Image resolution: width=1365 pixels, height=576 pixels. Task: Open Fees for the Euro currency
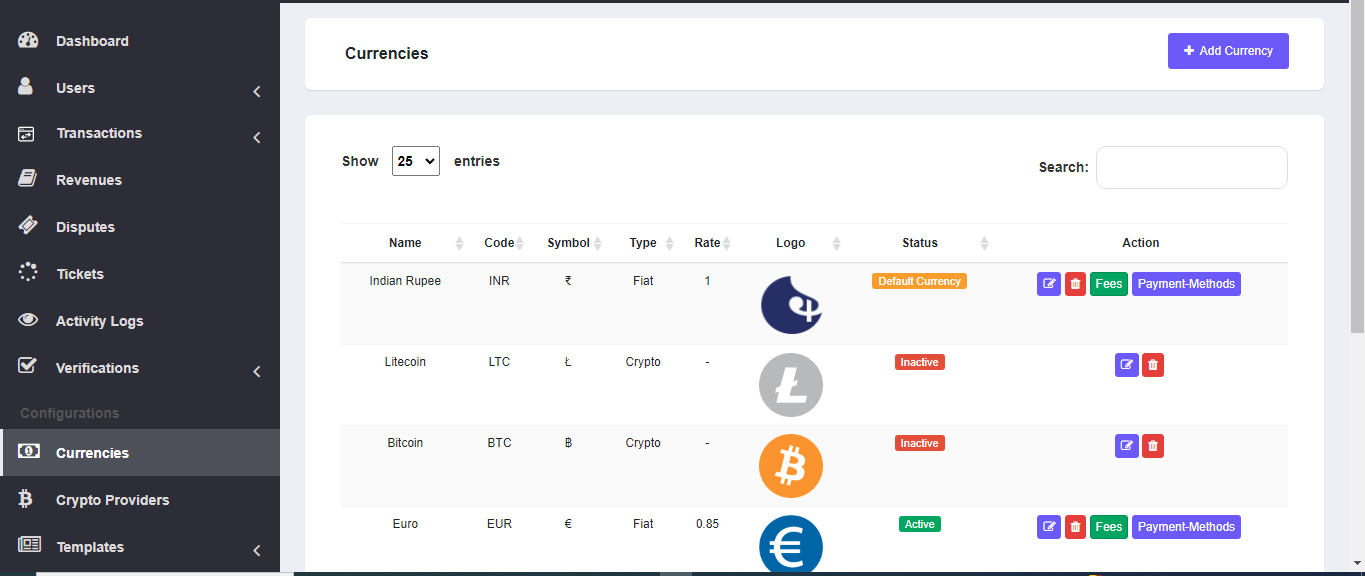pyautogui.click(x=1108, y=526)
